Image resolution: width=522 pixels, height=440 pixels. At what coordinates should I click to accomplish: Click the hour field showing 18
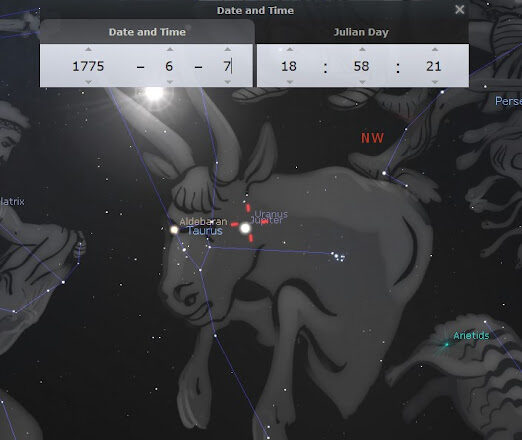pos(289,66)
